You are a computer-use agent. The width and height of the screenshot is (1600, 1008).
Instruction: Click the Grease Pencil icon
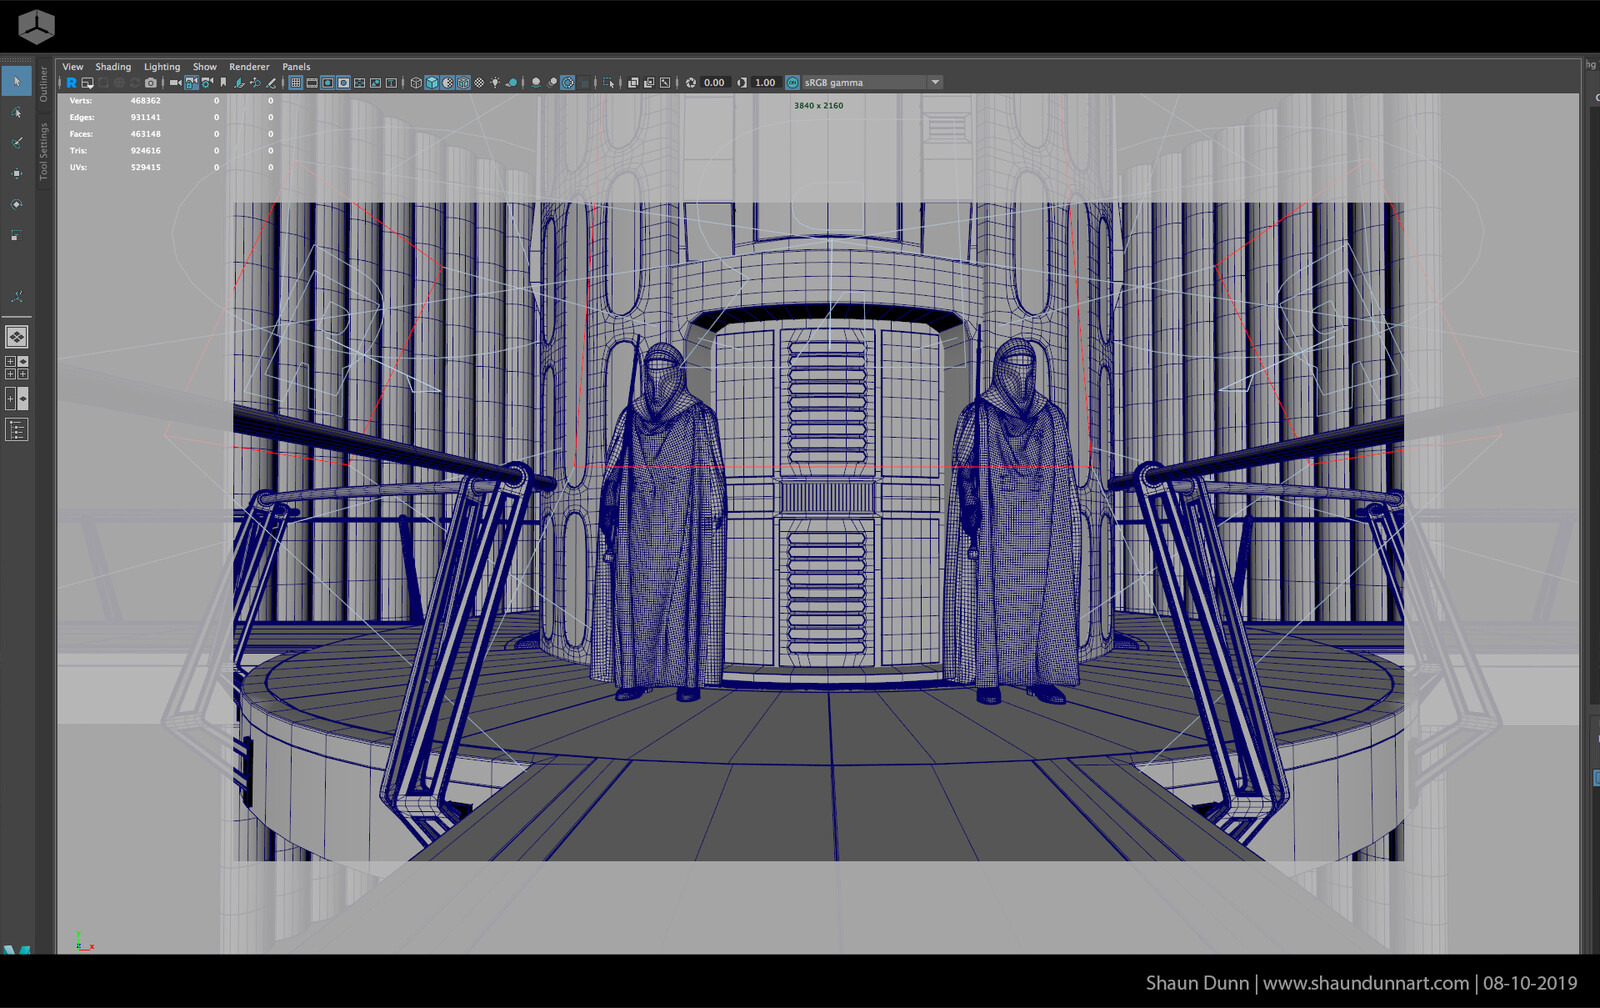click(271, 83)
